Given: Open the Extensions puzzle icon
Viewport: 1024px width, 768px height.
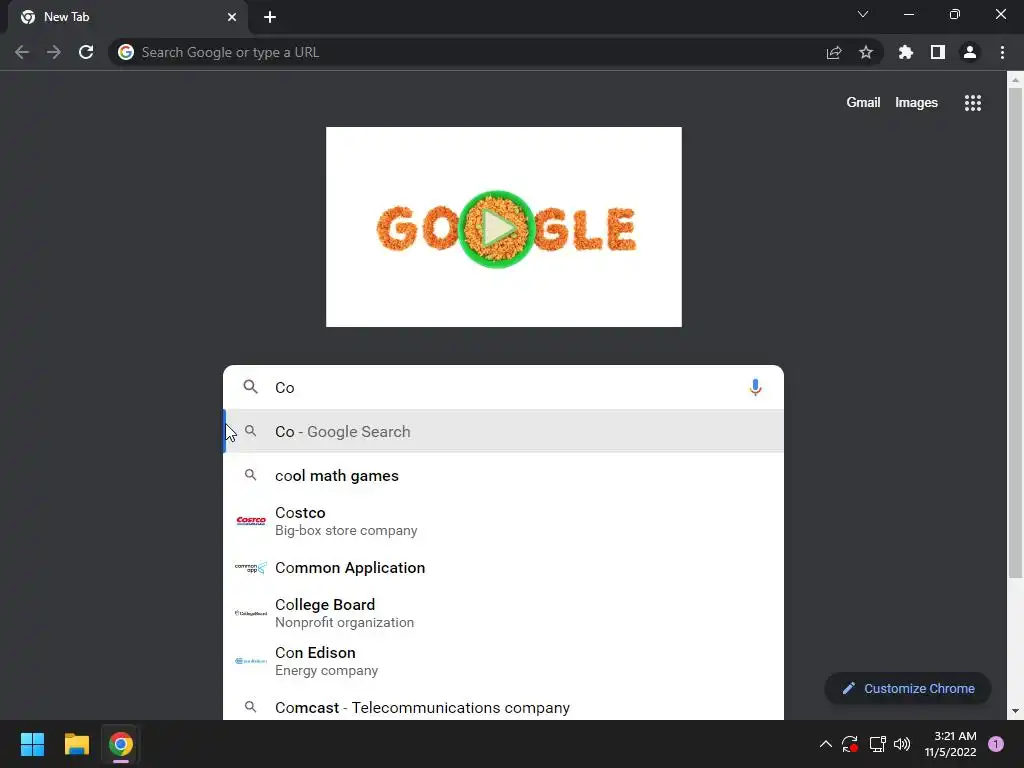Looking at the screenshot, I should click(x=906, y=52).
